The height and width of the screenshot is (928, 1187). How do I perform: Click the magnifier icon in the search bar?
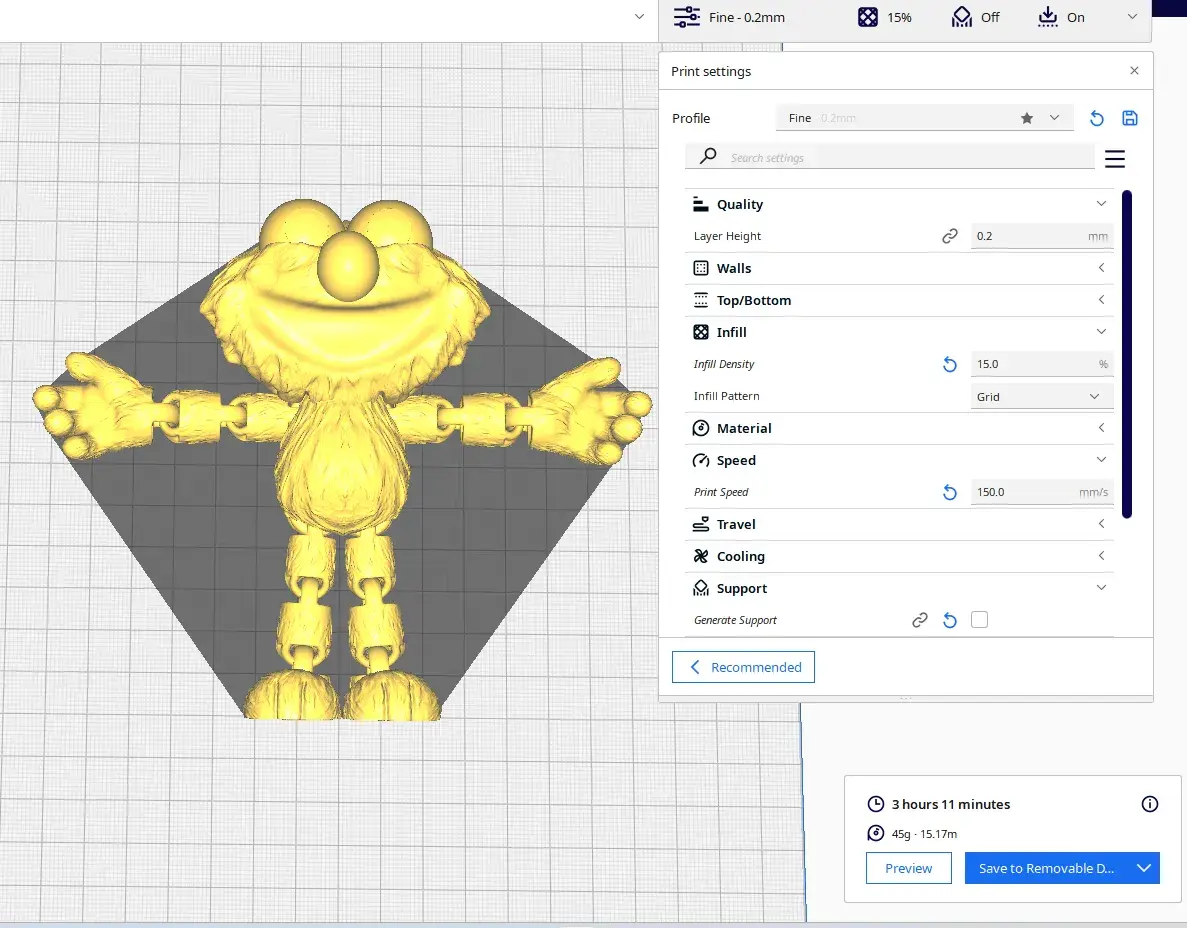pyautogui.click(x=708, y=156)
